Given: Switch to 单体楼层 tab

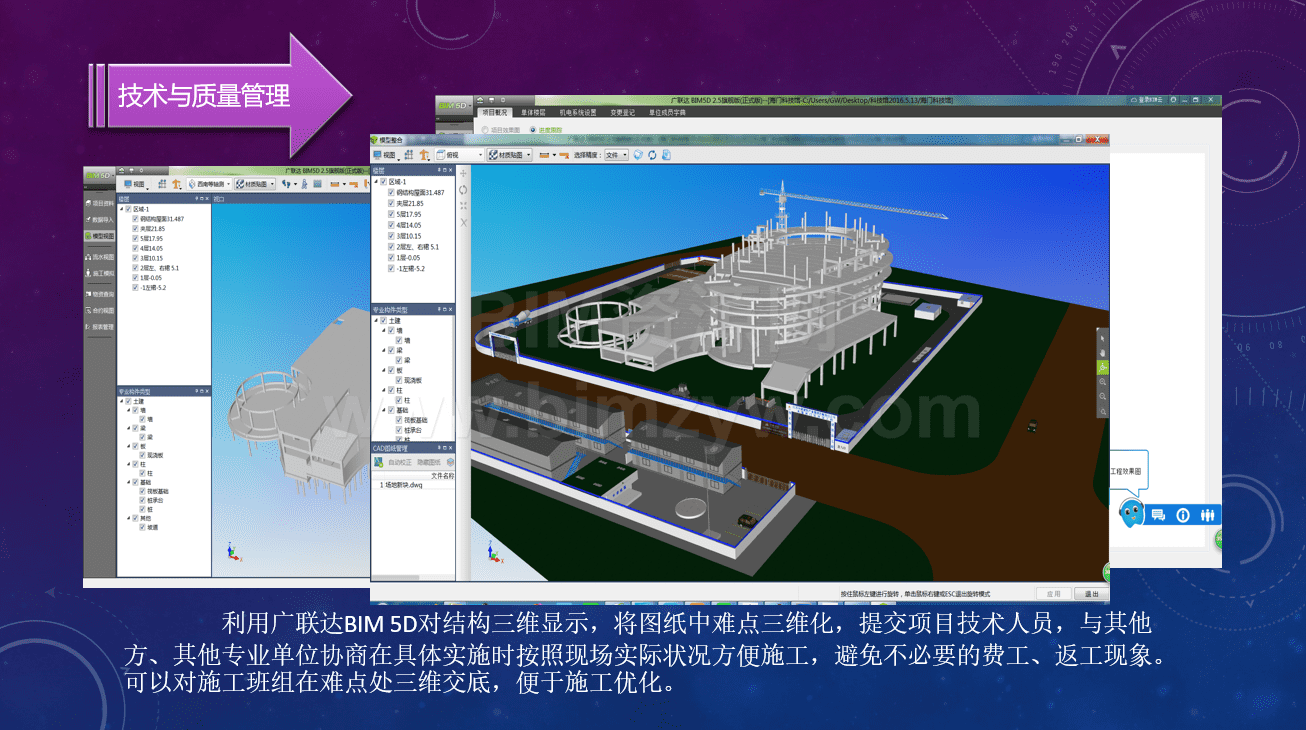Looking at the screenshot, I should tap(533, 113).
